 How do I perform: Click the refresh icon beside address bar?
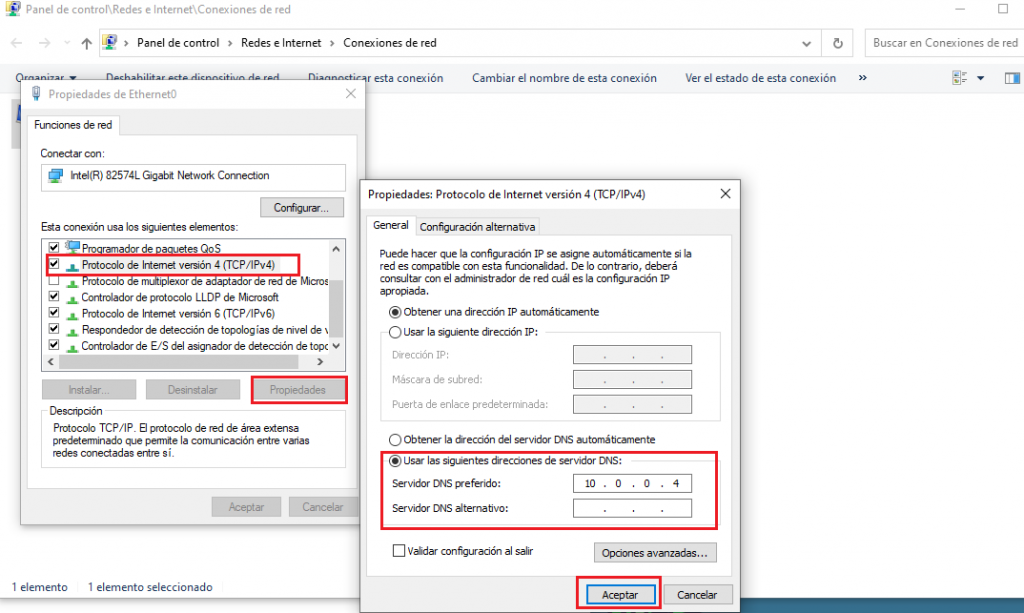click(837, 44)
